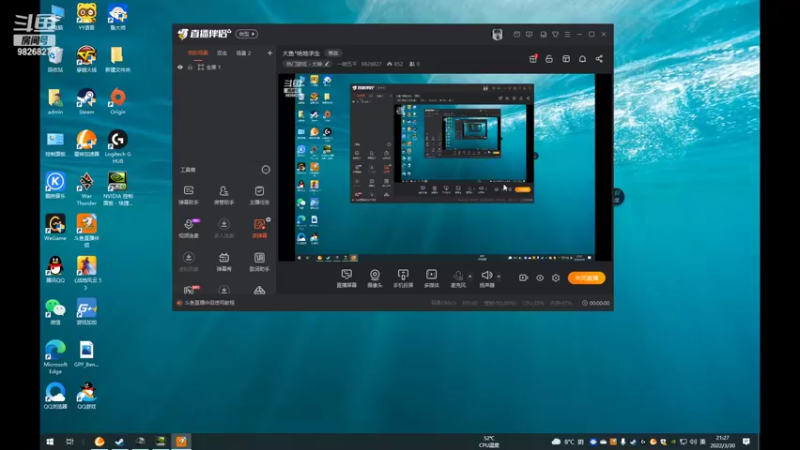
Task: Click the orange 关闭直播 button
Action: (x=586, y=278)
